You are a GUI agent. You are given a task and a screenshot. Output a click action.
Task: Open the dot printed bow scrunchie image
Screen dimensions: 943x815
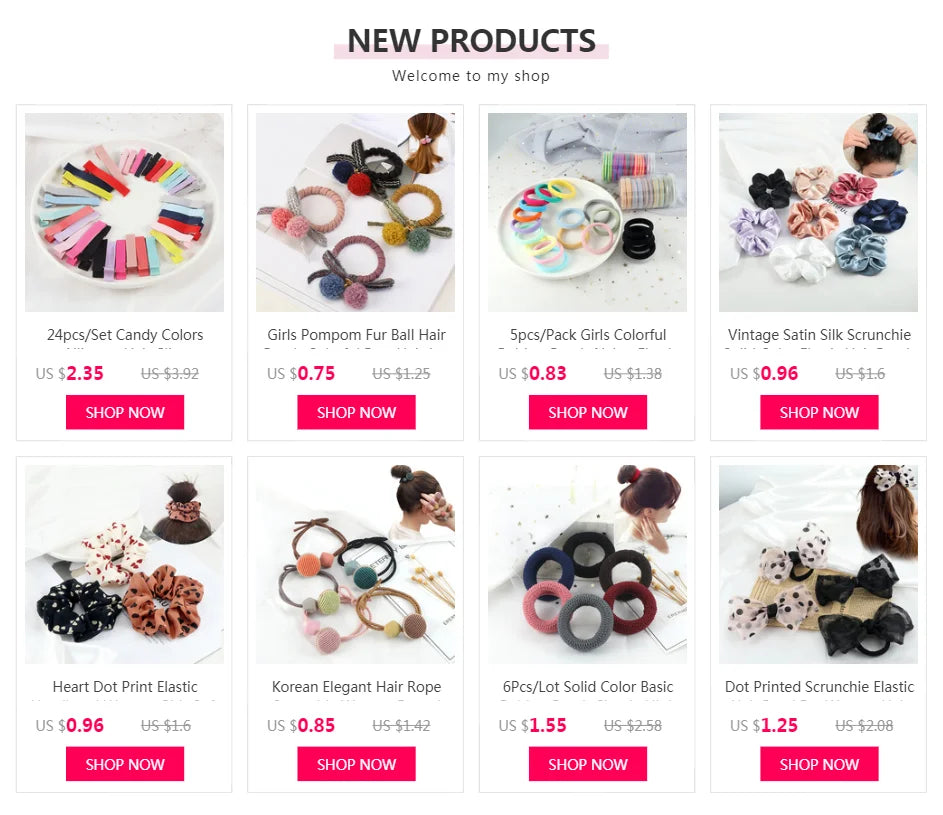[x=819, y=564]
